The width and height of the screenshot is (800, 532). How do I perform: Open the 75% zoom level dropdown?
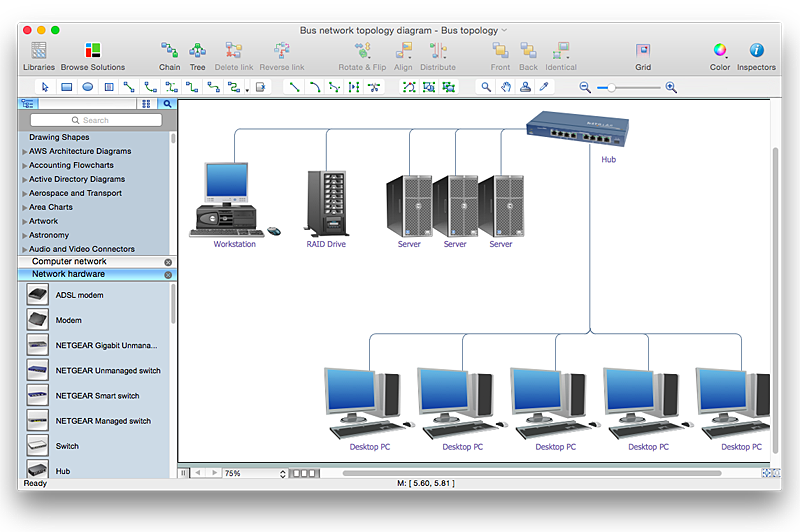[255, 473]
